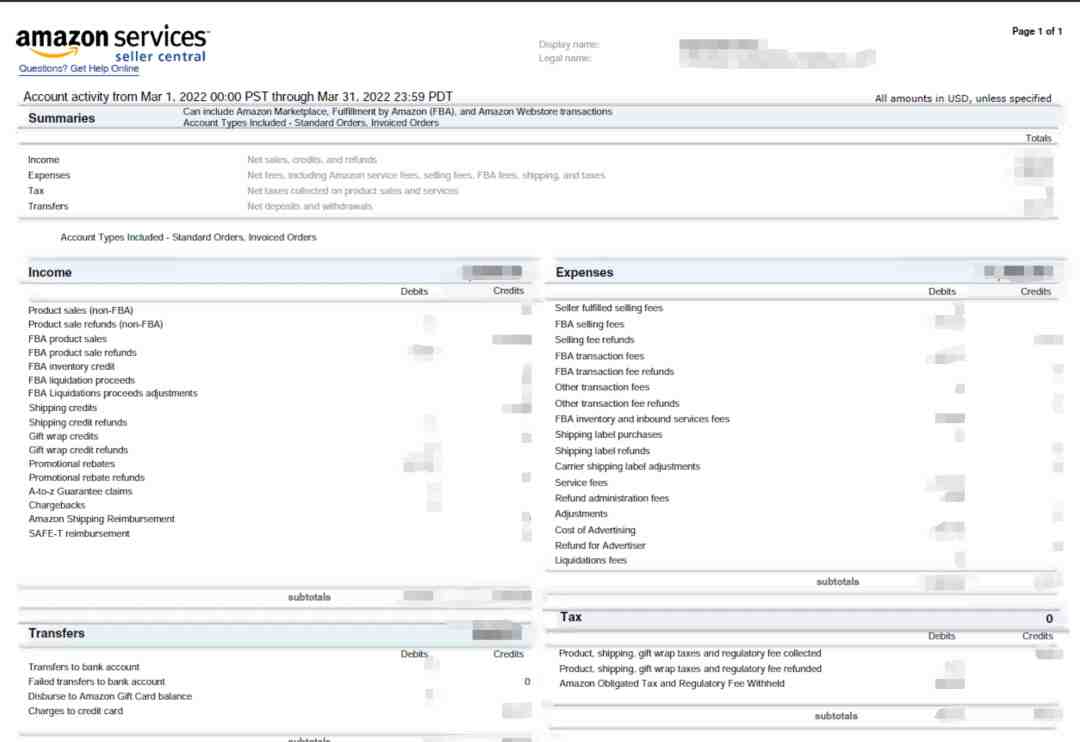
Task: Click the Tax section header
Action: coord(571,617)
